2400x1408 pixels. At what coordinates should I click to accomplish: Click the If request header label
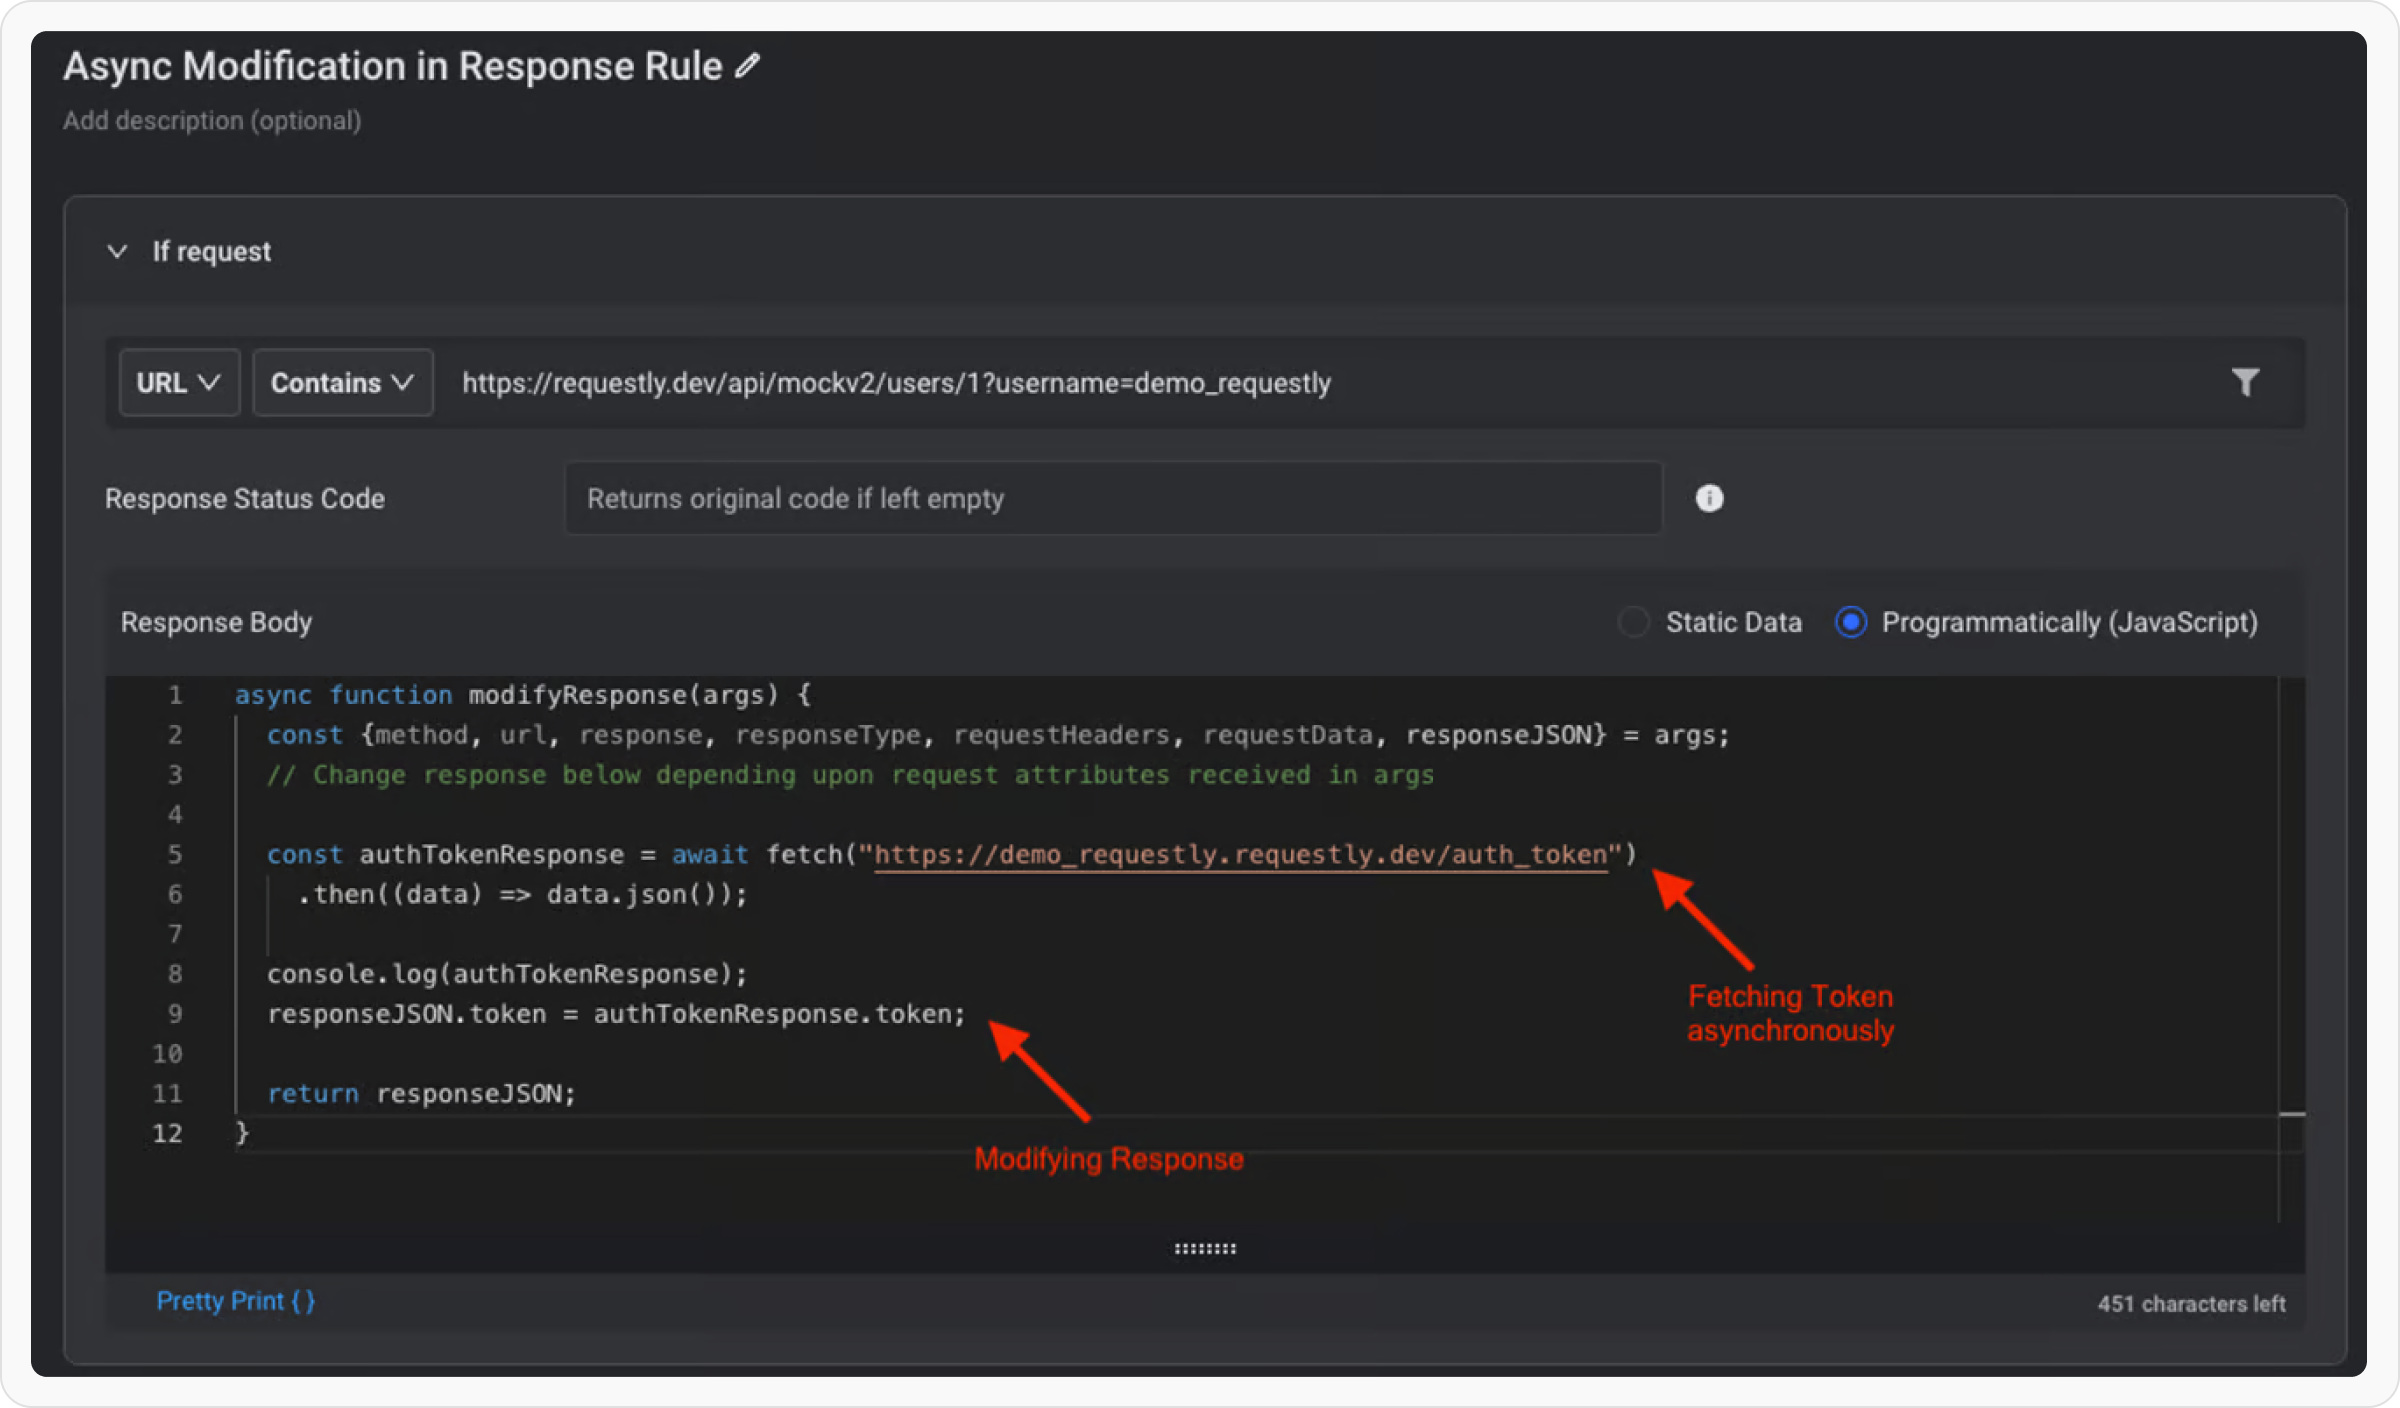212,251
